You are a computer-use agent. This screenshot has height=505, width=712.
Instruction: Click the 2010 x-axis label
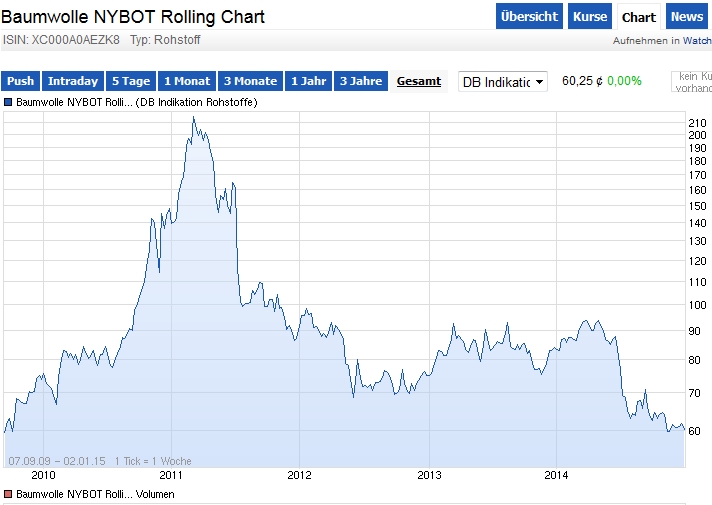tap(43, 475)
